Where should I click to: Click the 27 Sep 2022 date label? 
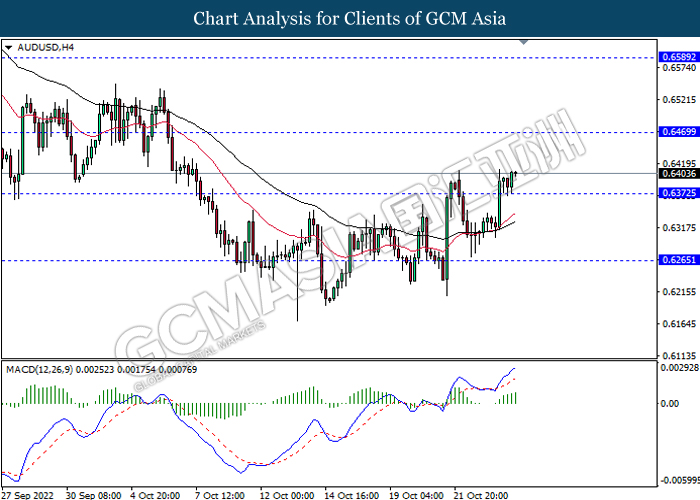[28, 495]
